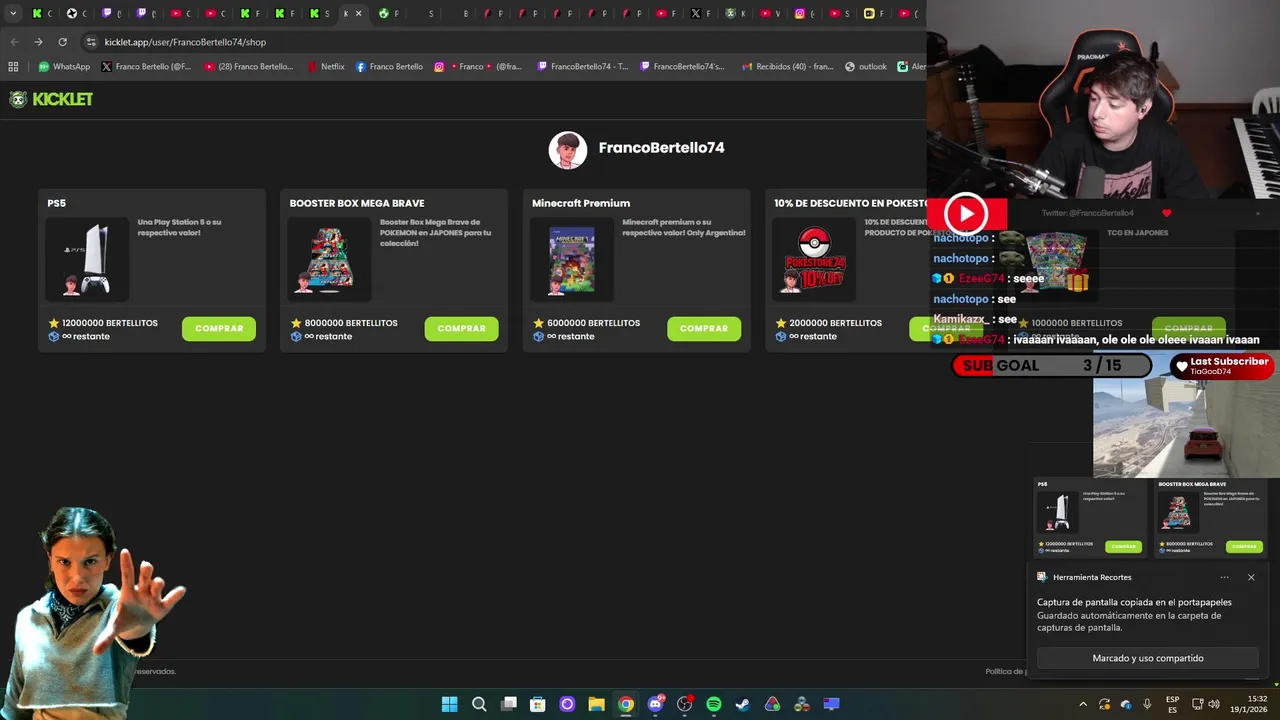The height and width of the screenshot is (720, 1280).
Task: Switch to the first Twitch tab
Action: 112,14
